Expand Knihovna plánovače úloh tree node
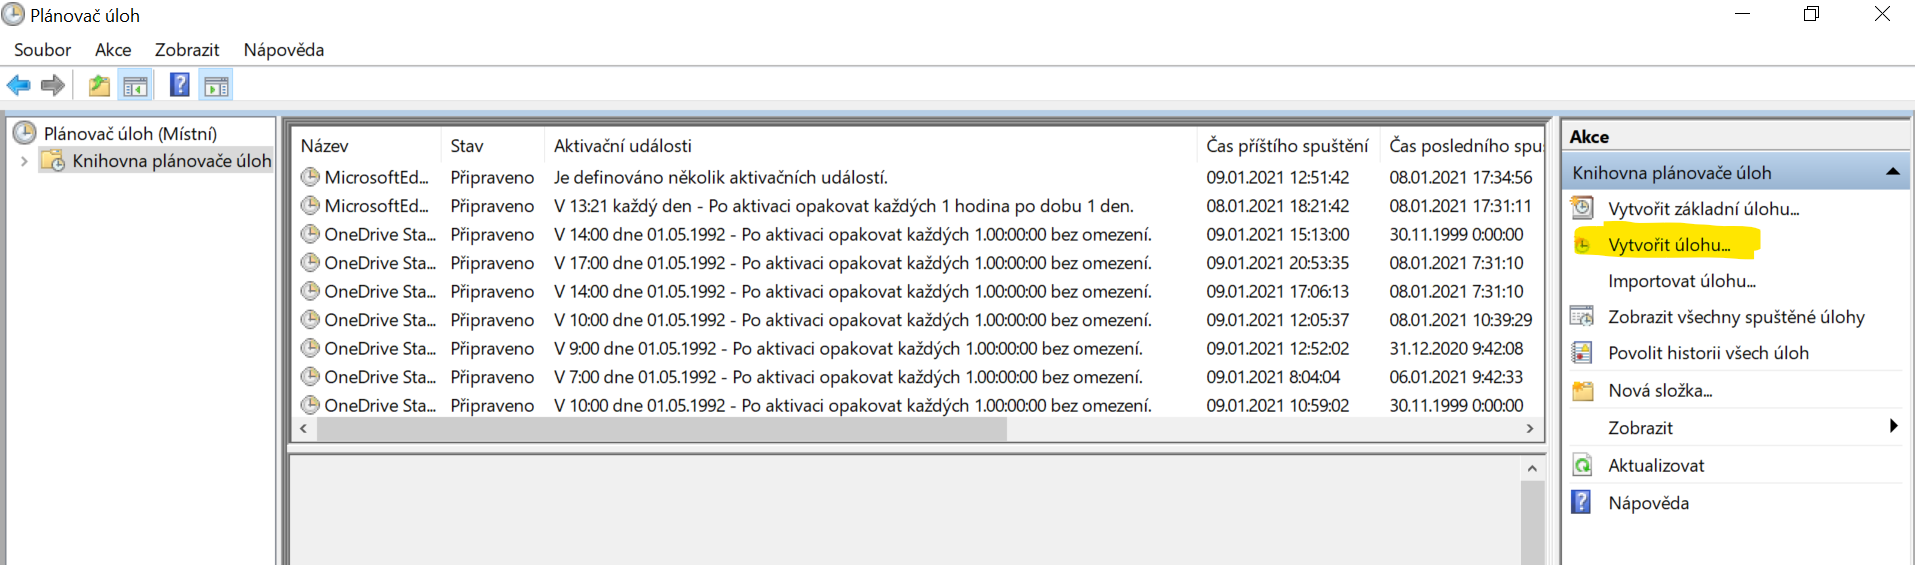 tap(24, 161)
